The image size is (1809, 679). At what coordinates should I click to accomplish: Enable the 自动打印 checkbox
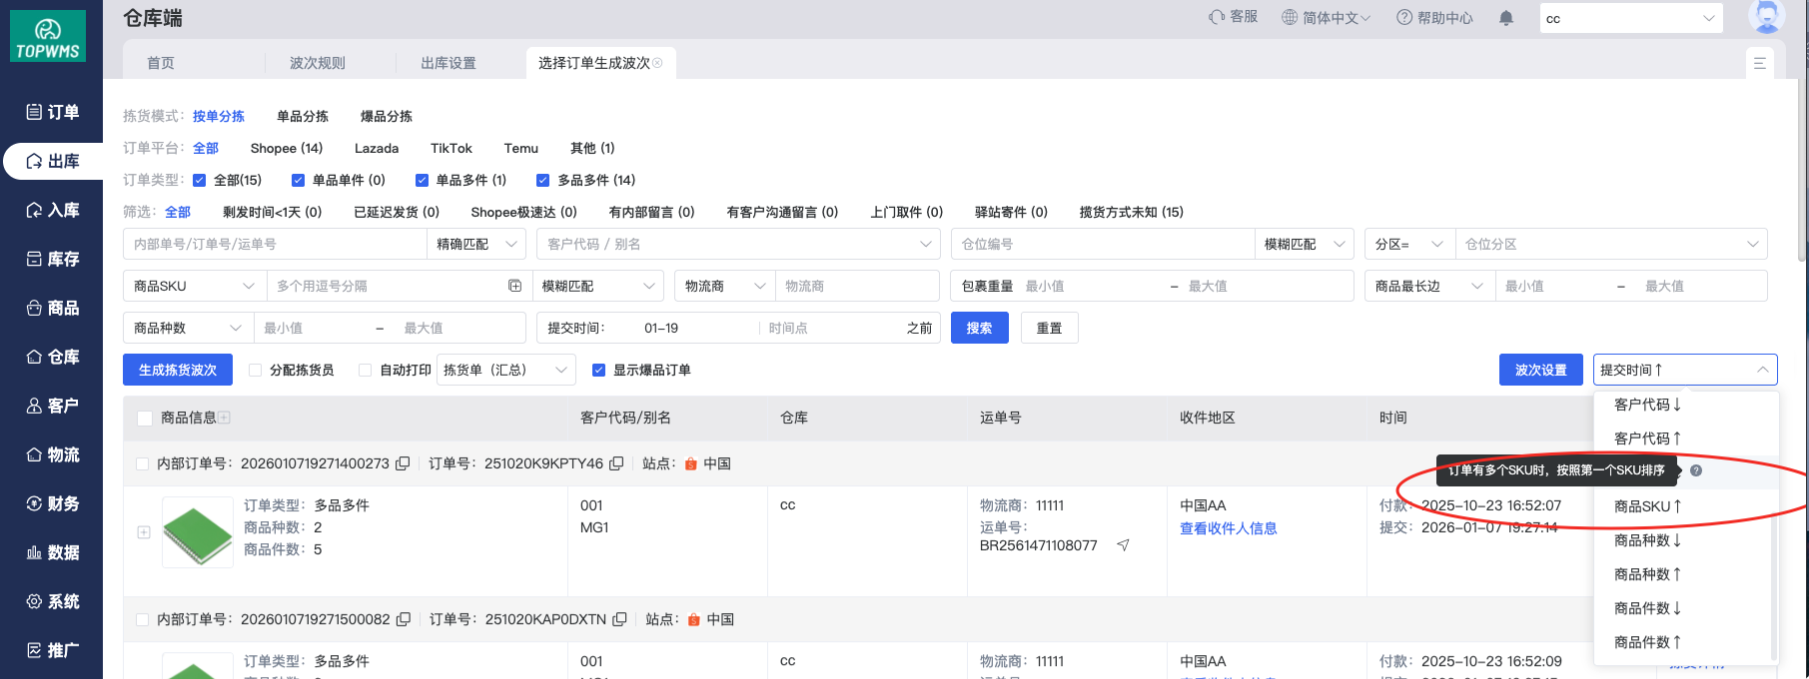tap(365, 370)
